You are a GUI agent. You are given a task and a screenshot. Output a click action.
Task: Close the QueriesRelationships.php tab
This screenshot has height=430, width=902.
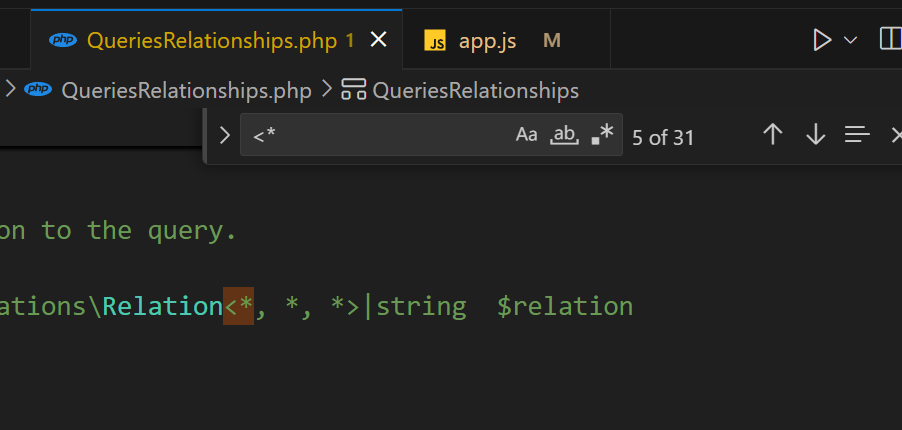click(378, 40)
